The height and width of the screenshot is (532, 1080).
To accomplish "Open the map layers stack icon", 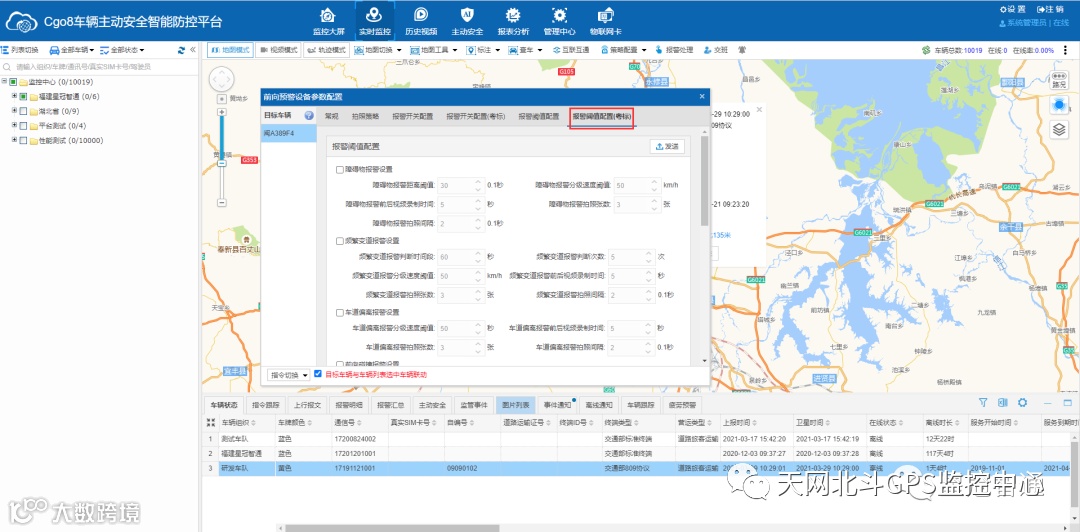I will click(x=1061, y=129).
